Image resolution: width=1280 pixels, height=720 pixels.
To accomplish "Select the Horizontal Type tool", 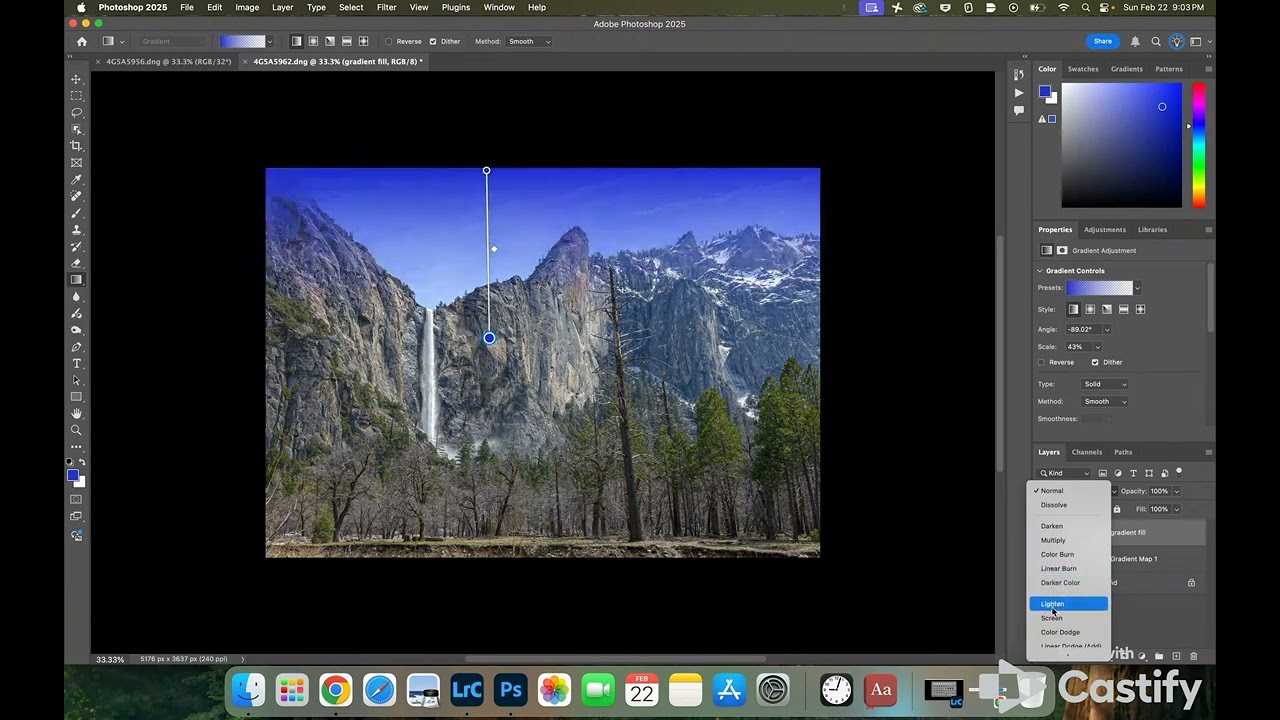I will (76, 364).
